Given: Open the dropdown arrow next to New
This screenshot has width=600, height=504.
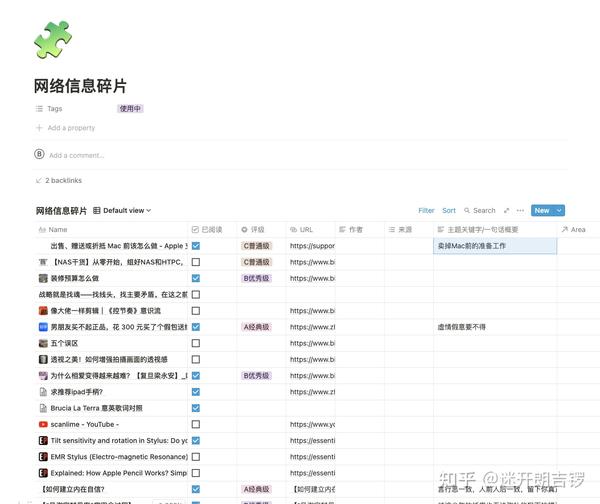Looking at the screenshot, I should pos(559,210).
